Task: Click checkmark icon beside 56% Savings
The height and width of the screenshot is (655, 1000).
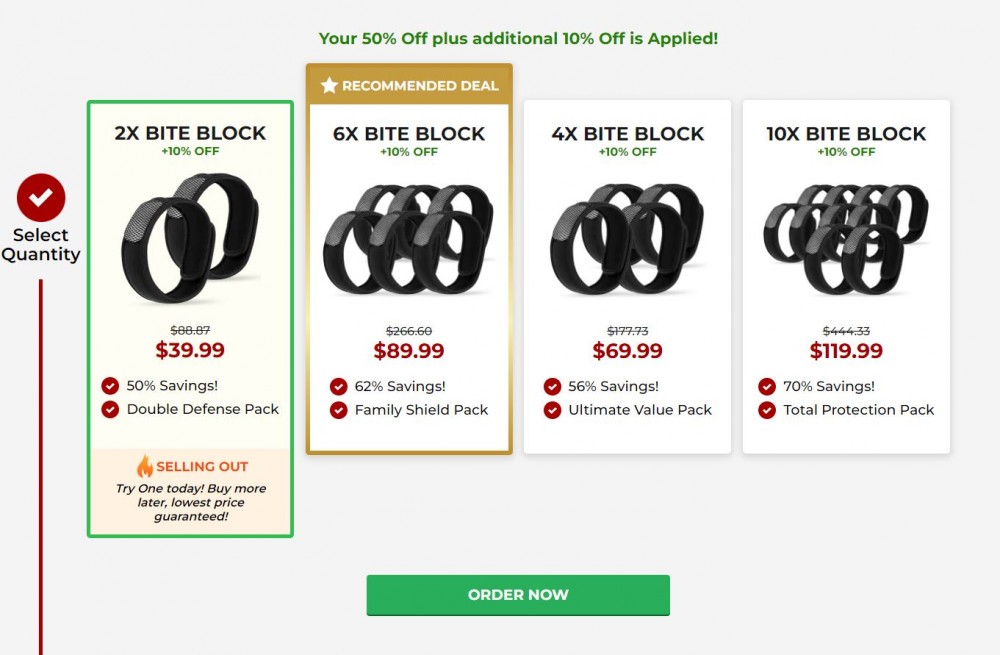Action: click(552, 386)
